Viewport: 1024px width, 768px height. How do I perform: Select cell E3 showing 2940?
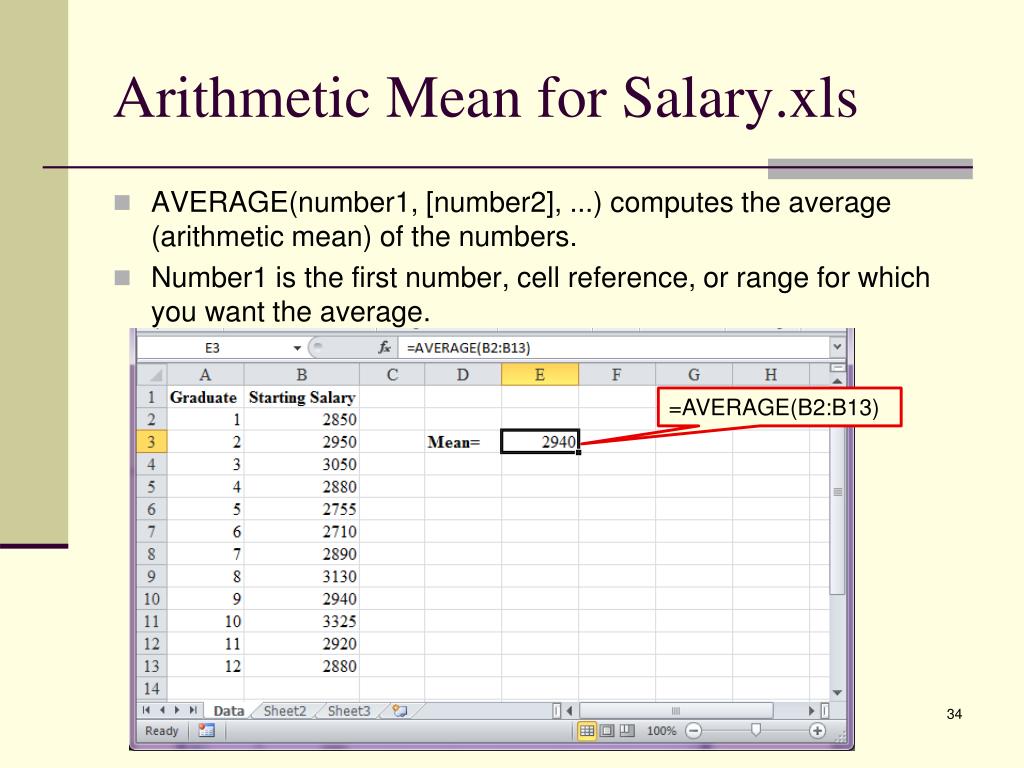pos(539,442)
